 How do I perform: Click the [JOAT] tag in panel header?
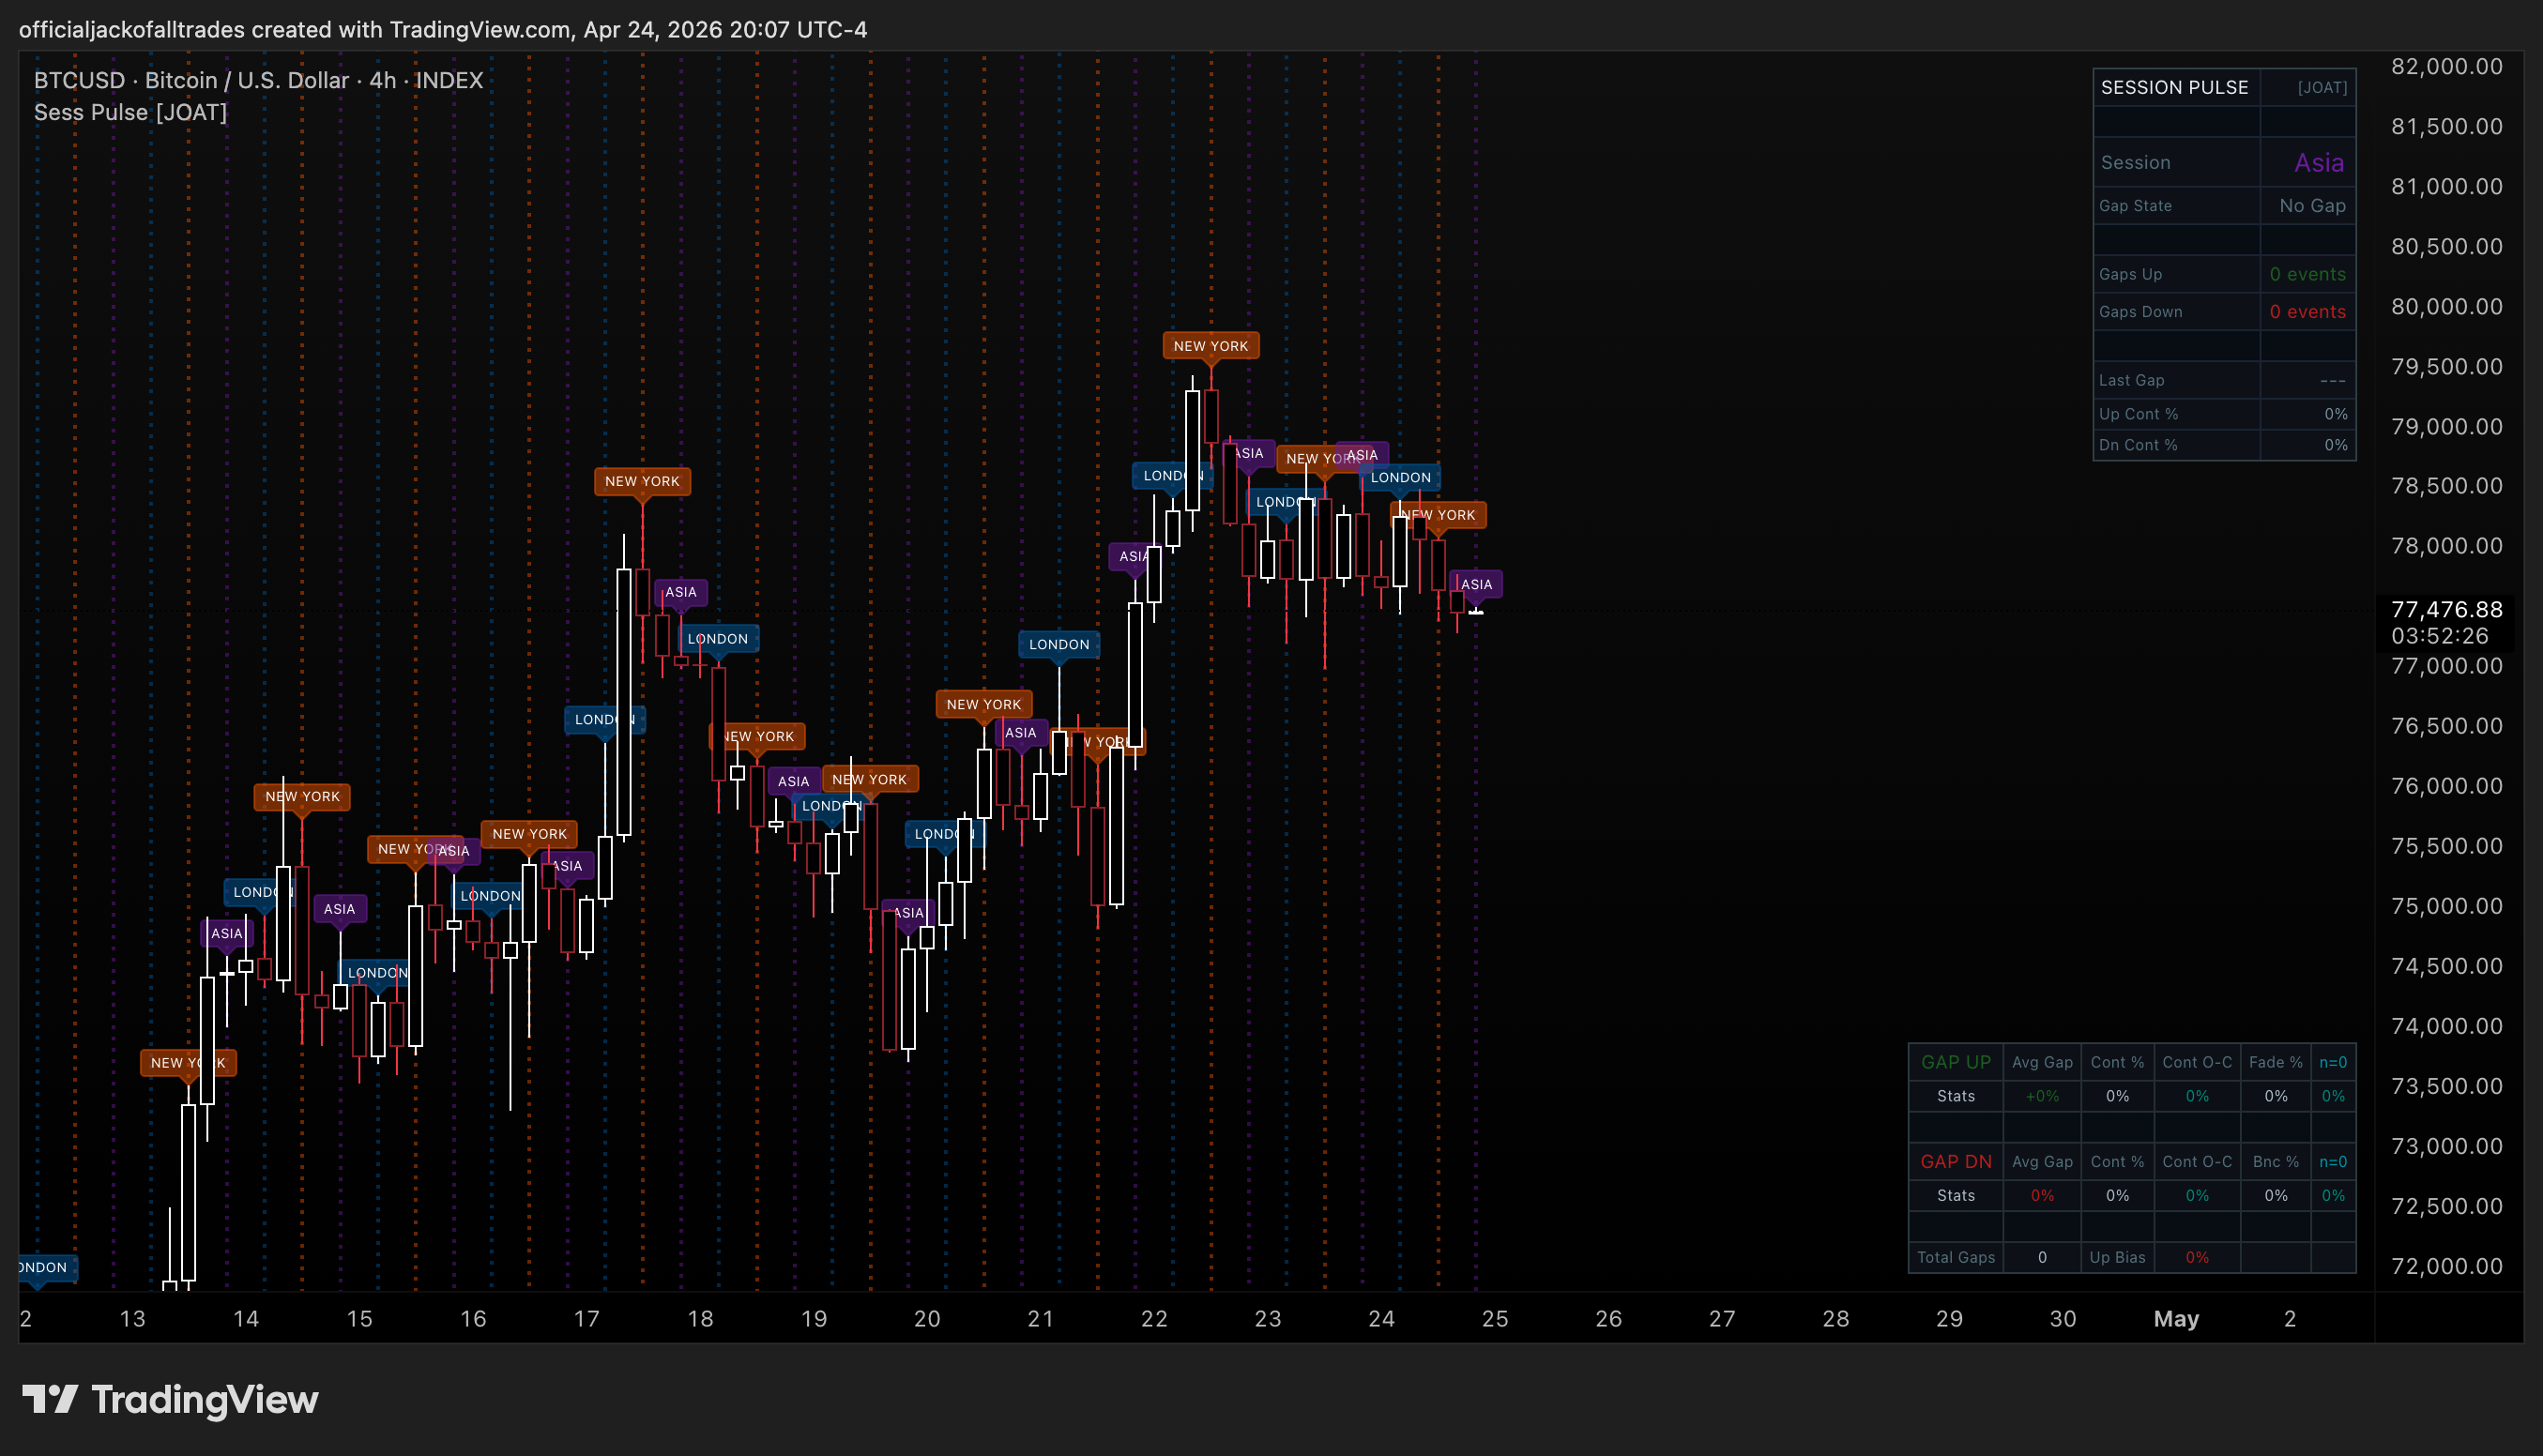[2322, 88]
